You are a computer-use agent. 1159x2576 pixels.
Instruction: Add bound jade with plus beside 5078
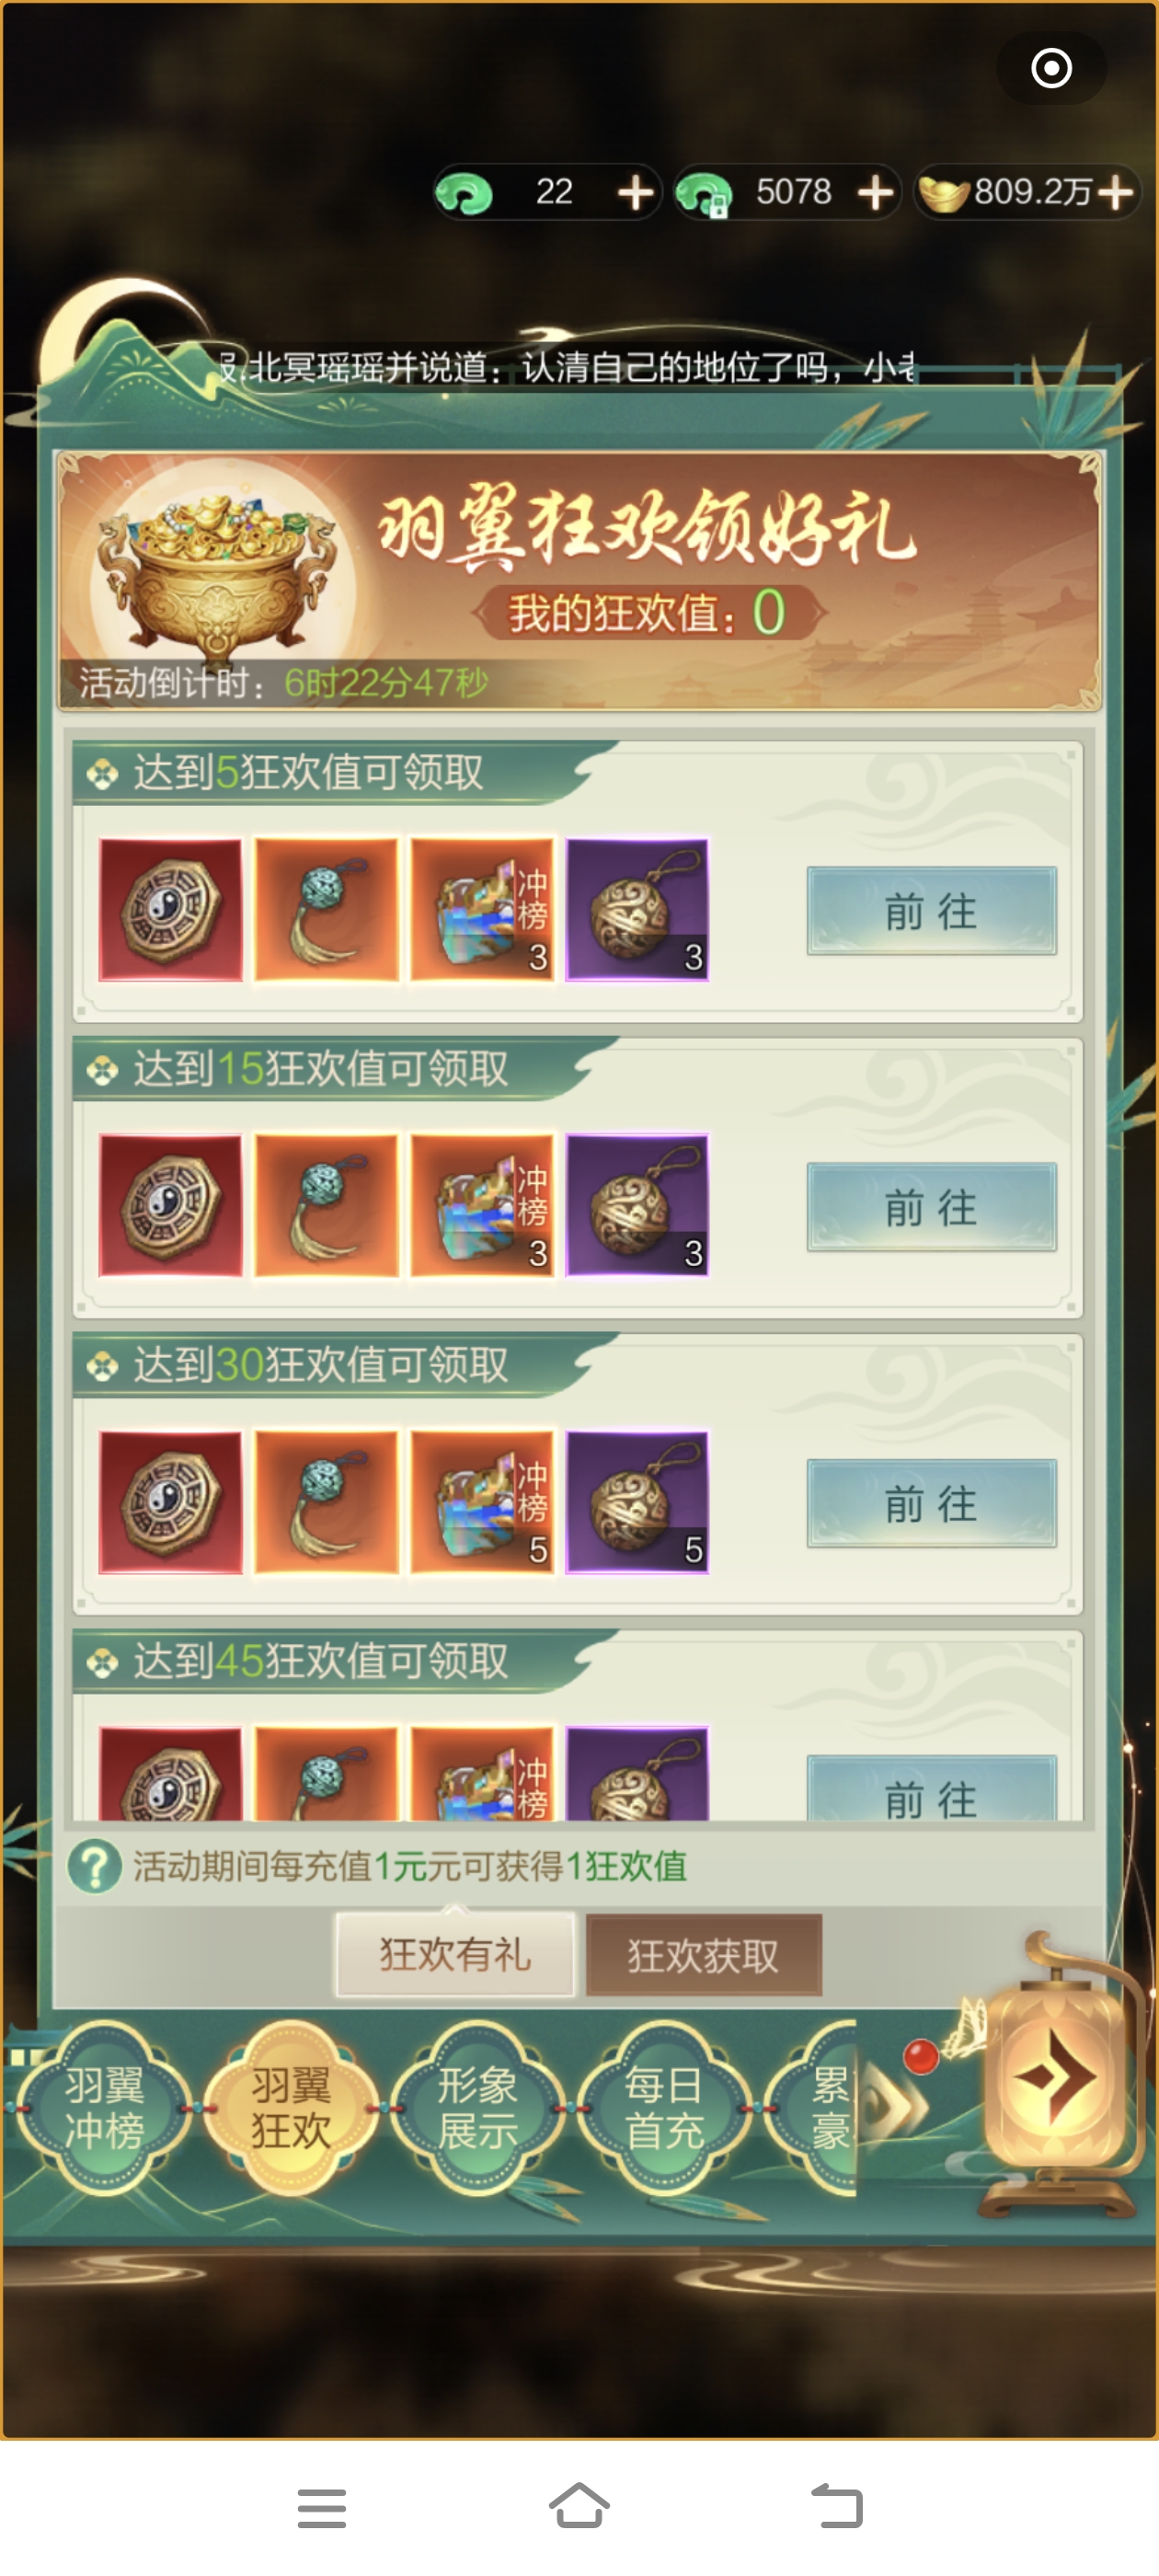[876, 192]
